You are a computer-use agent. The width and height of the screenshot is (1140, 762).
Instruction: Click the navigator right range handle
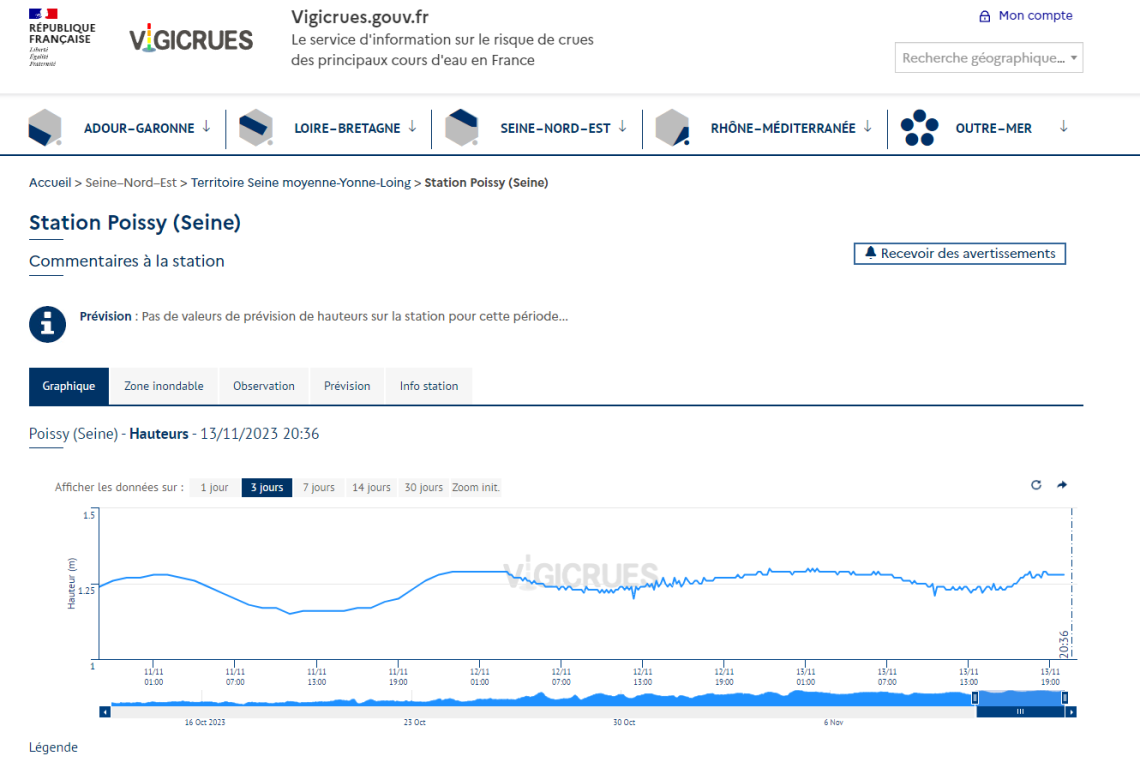[1064, 698]
